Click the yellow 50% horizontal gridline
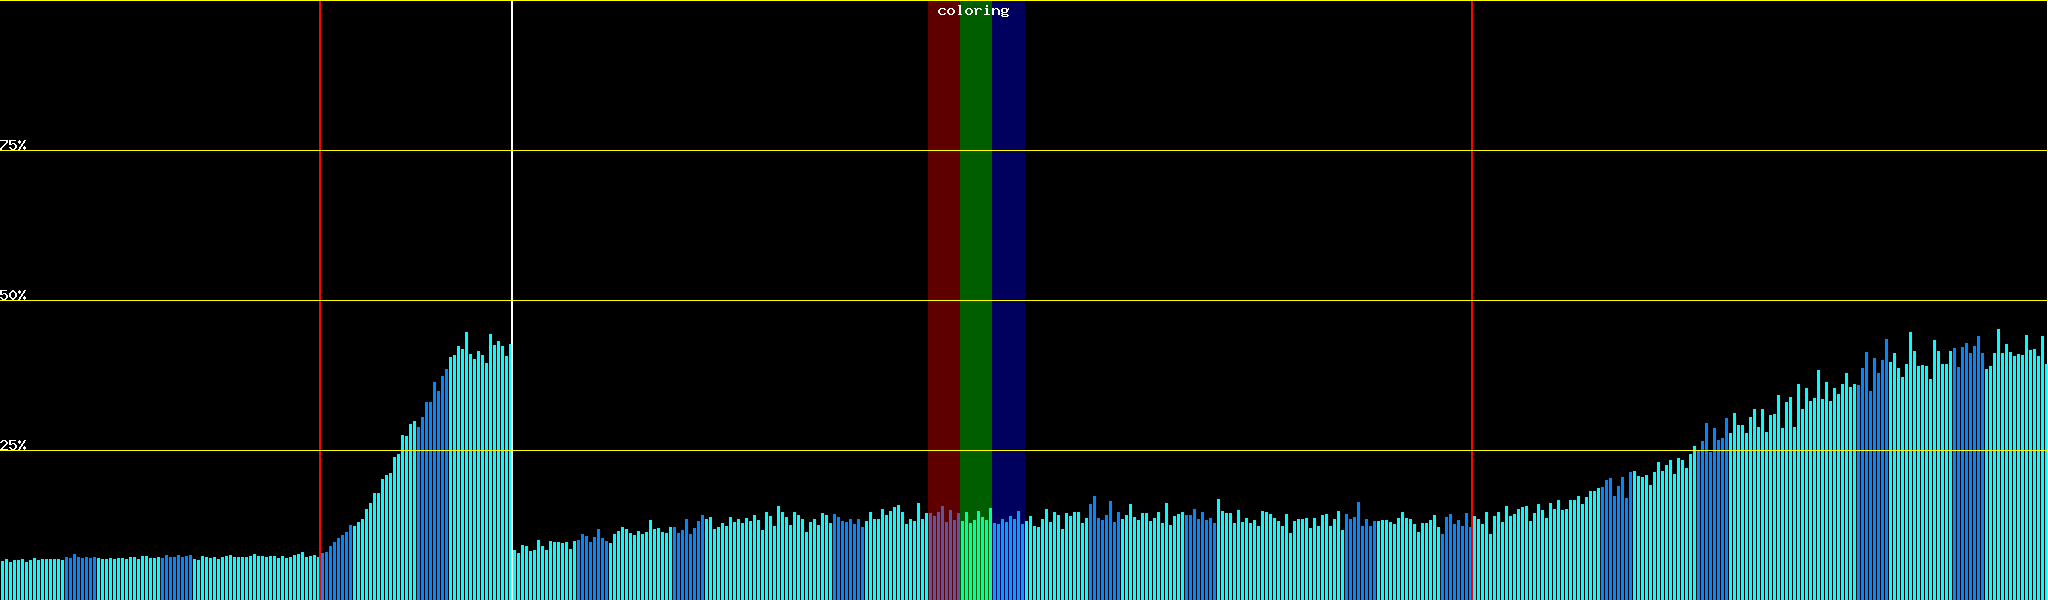2048x600 pixels. click(1200, 301)
